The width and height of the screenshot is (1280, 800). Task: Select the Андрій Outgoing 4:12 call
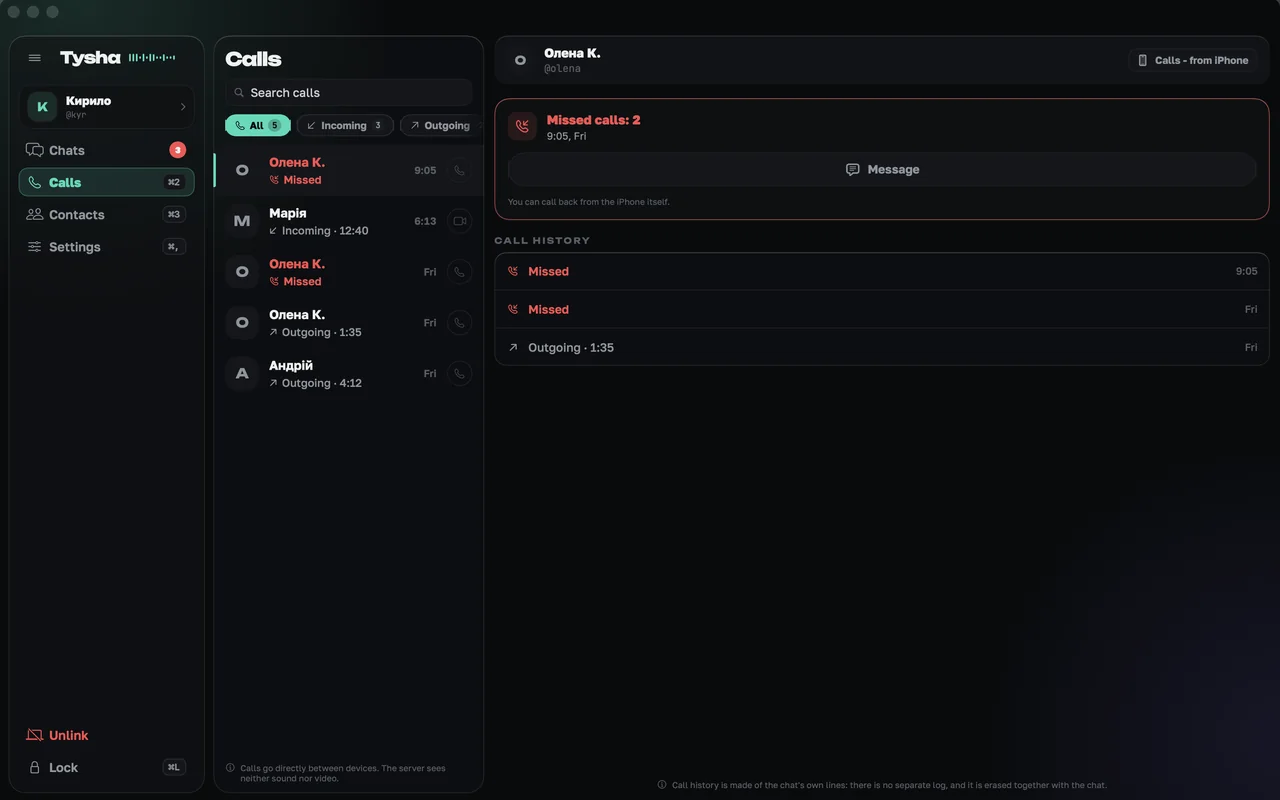[x=349, y=373]
